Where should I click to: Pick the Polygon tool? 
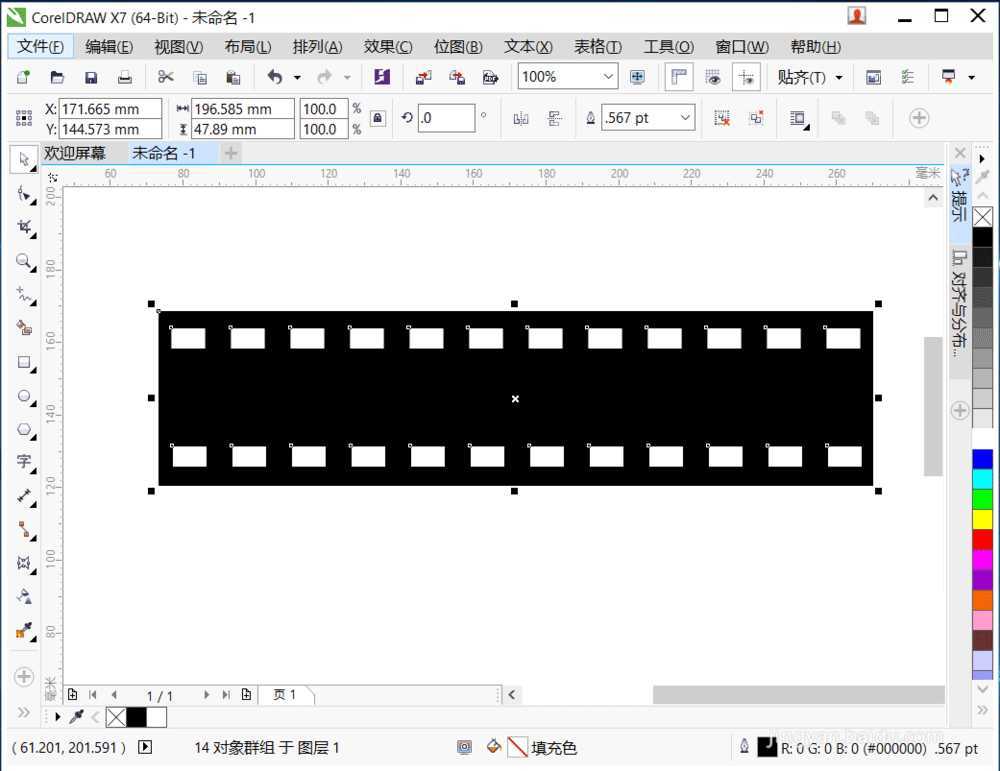(22, 429)
